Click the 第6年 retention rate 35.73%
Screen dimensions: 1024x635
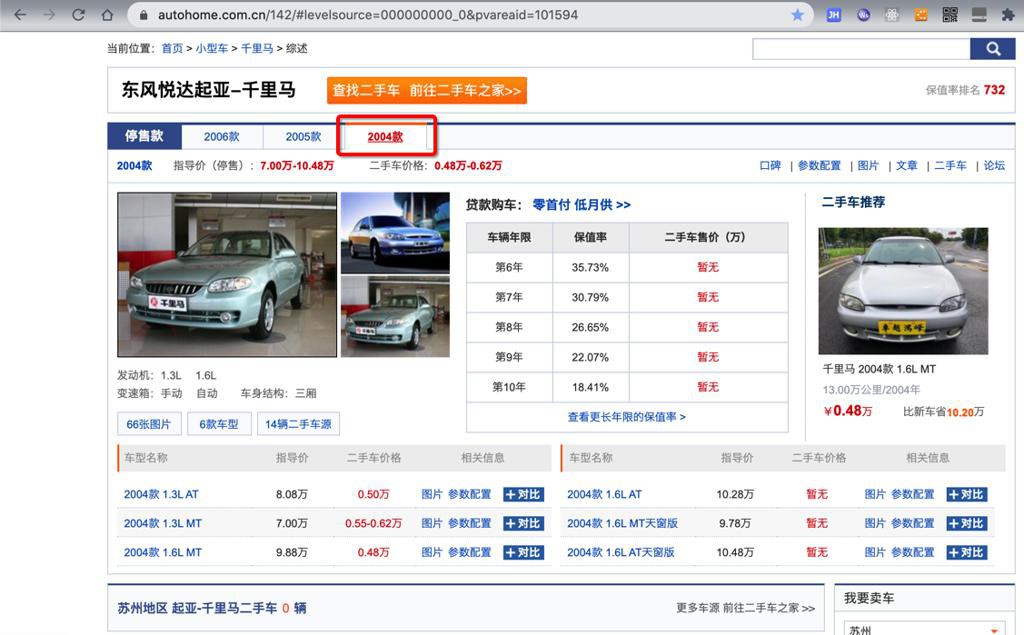click(590, 267)
